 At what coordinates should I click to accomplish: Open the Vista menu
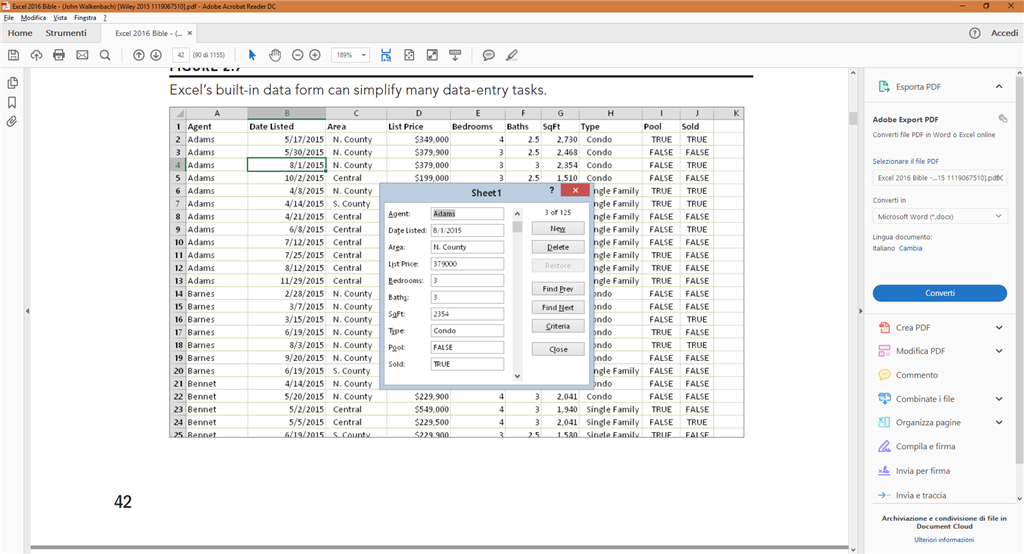pos(60,18)
